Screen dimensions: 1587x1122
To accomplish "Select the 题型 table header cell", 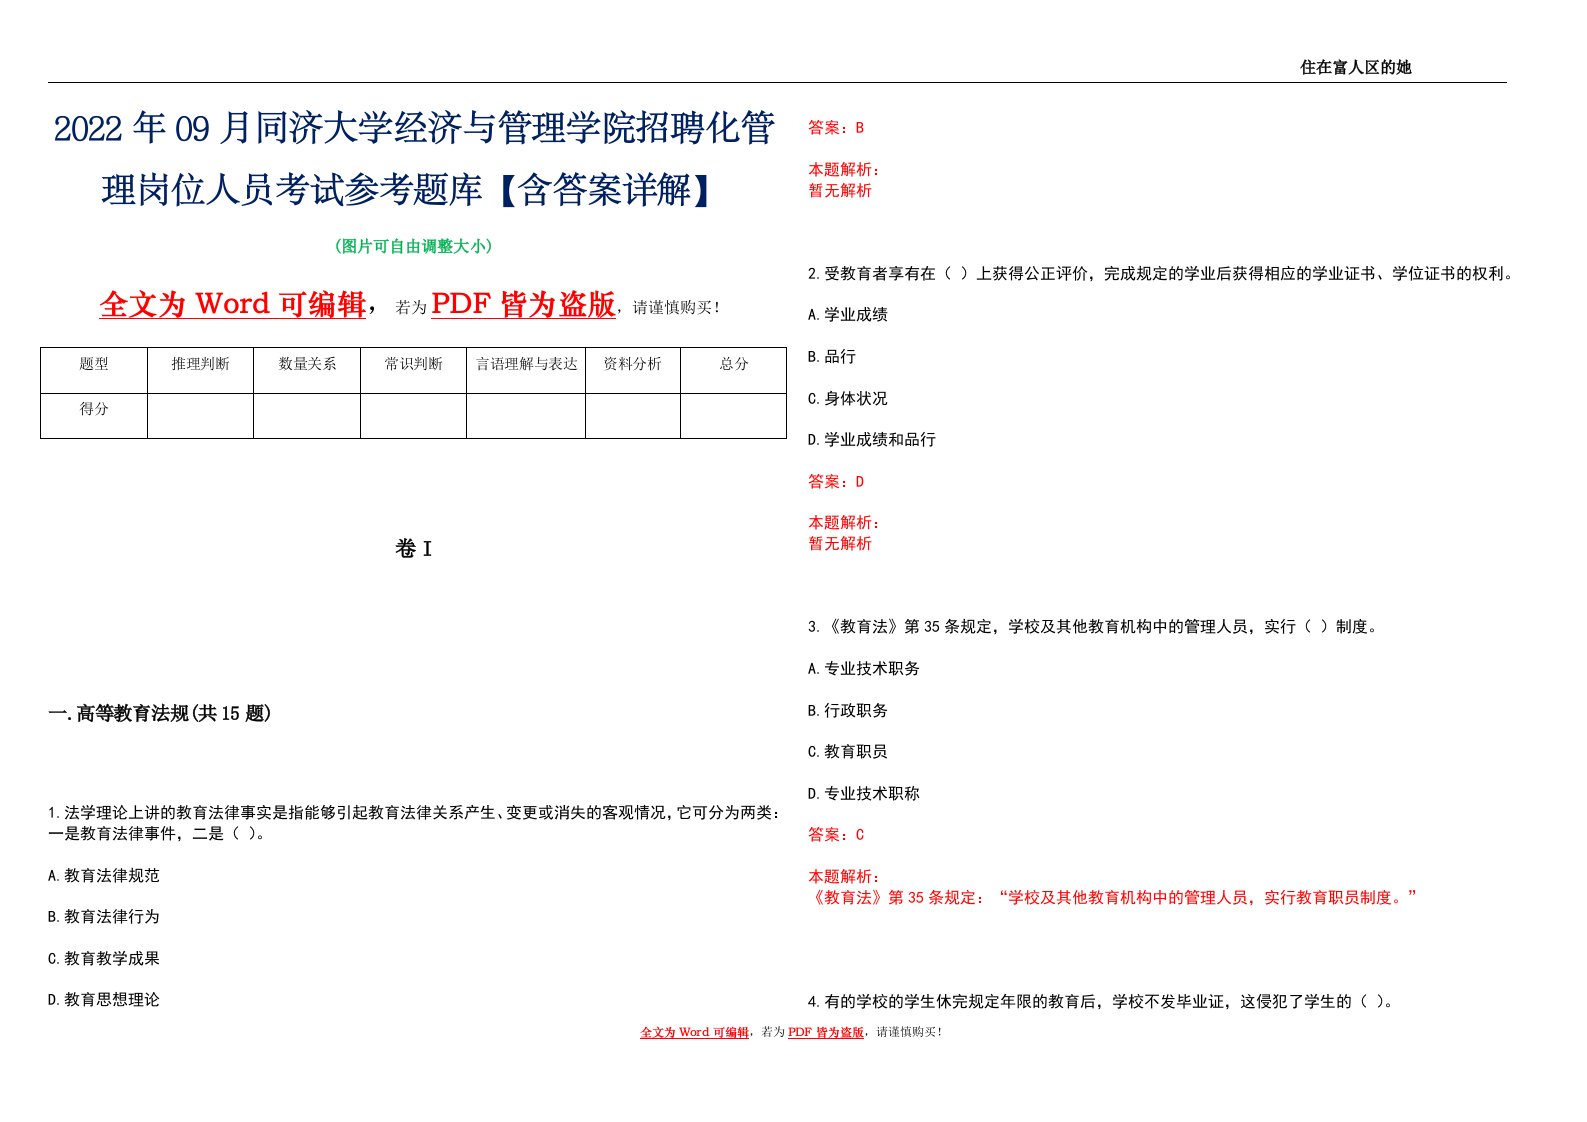I will pos(94,370).
